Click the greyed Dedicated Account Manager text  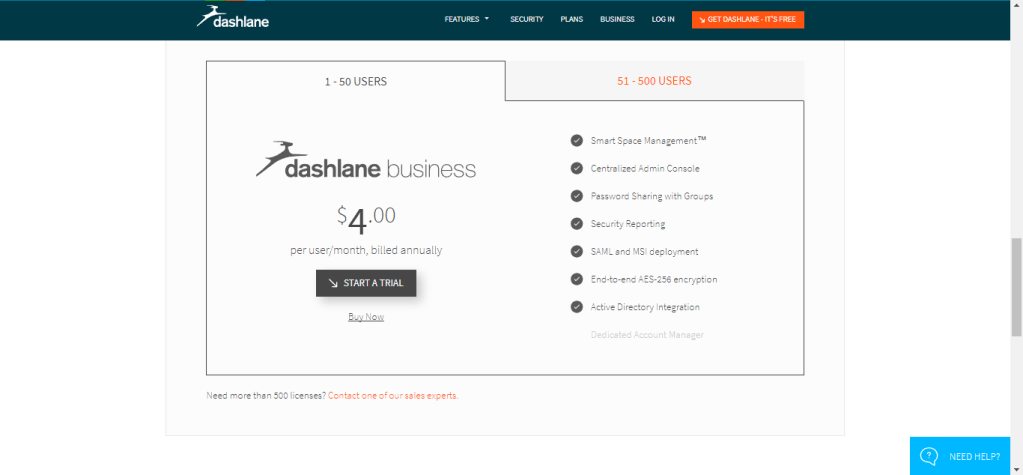(x=647, y=335)
